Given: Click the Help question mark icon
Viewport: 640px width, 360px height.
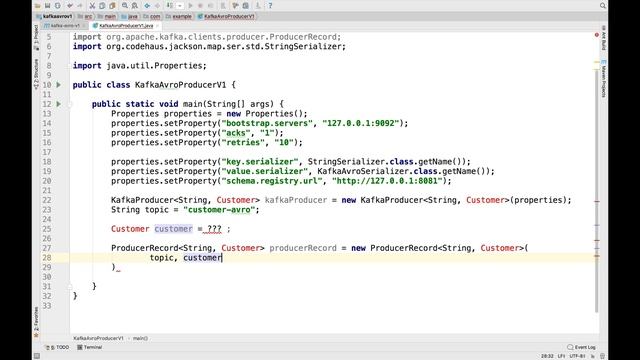Looking at the screenshot, I should (x=270, y=6).
